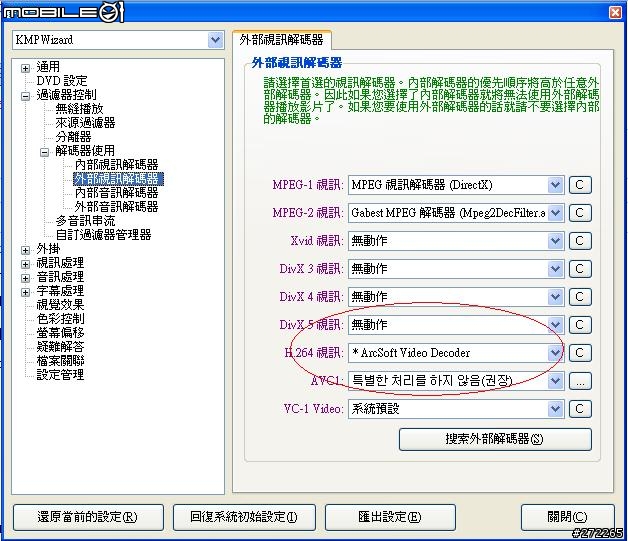Select 疑難解答 in the tree
Viewport: 628px width, 541px height.
(x=60, y=347)
